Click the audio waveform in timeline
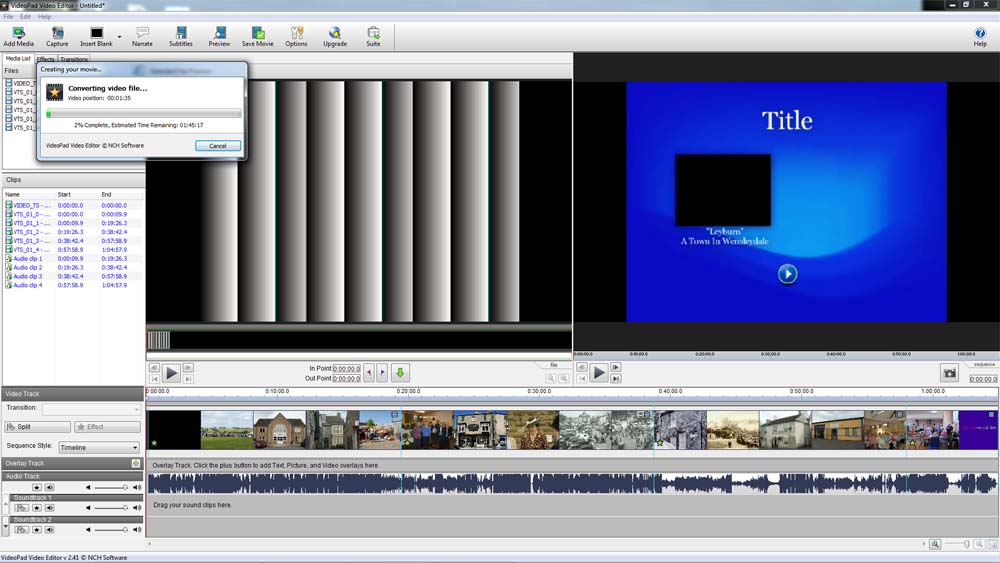The image size is (1000, 563). tap(572, 483)
